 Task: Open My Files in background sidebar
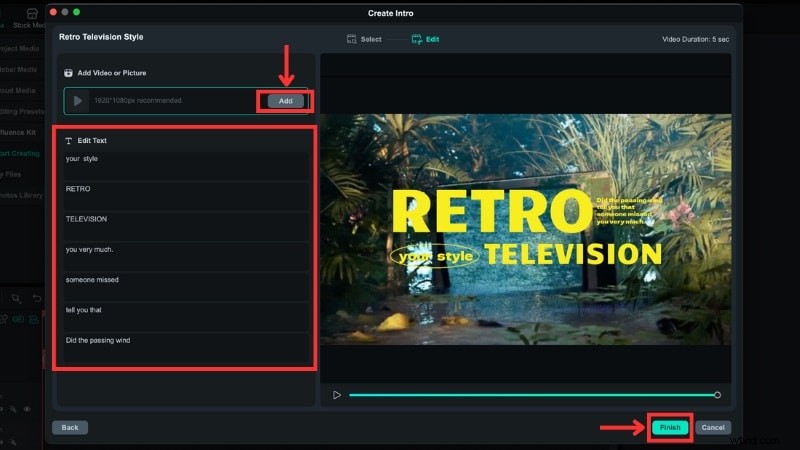11,174
